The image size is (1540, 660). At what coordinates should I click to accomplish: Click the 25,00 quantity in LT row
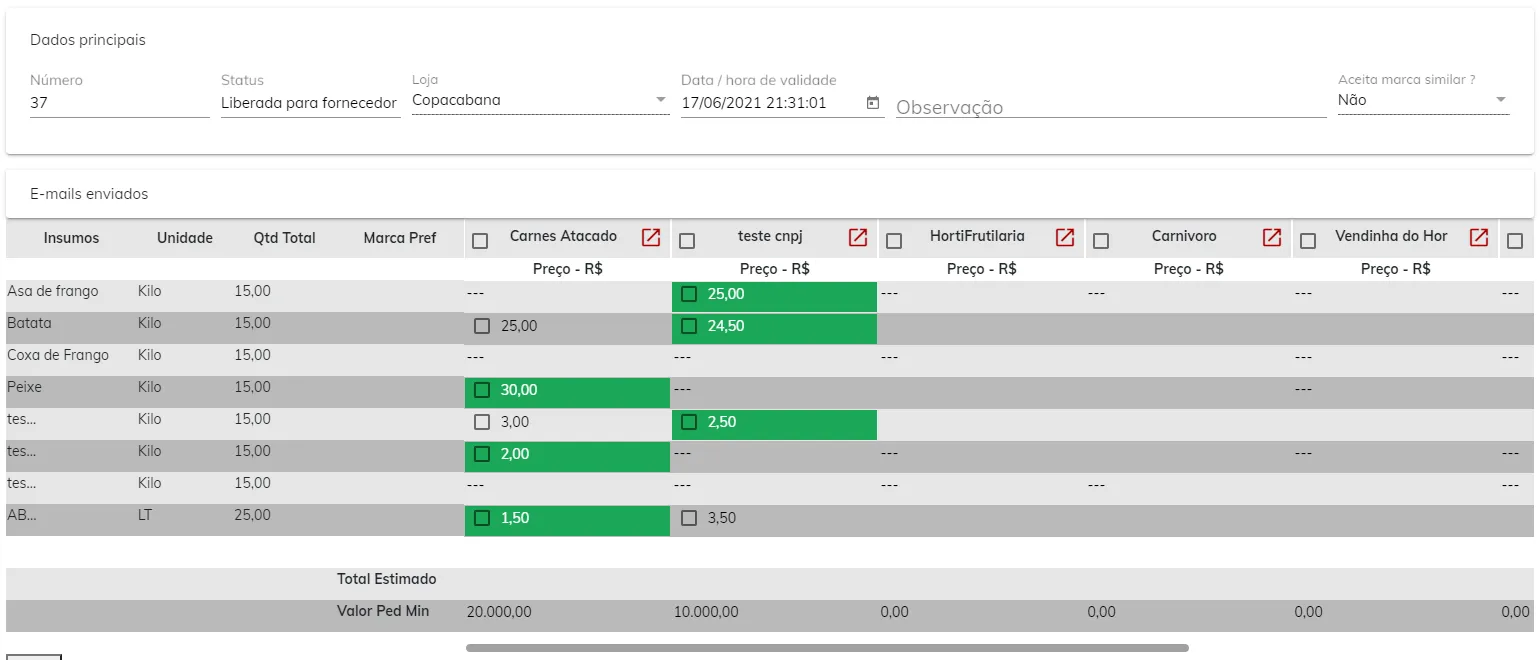tap(252, 515)
